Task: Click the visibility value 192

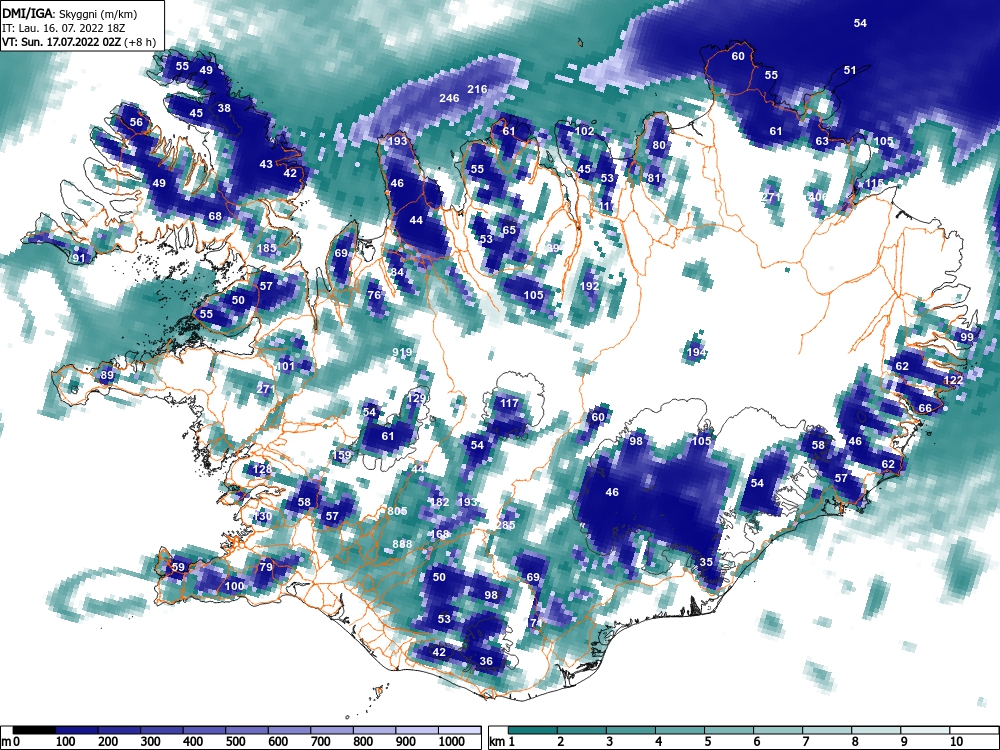Action: (x=589, y=286)
